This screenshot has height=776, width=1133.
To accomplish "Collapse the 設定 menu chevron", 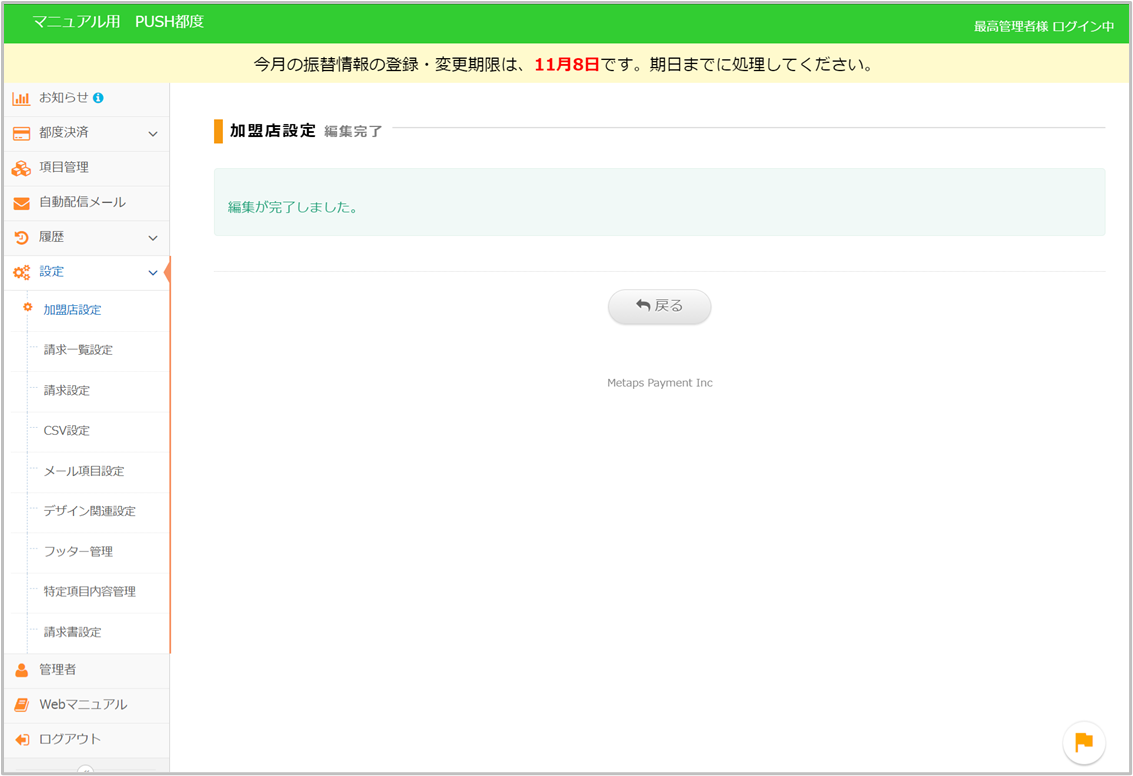I will [x=153, y=272].
